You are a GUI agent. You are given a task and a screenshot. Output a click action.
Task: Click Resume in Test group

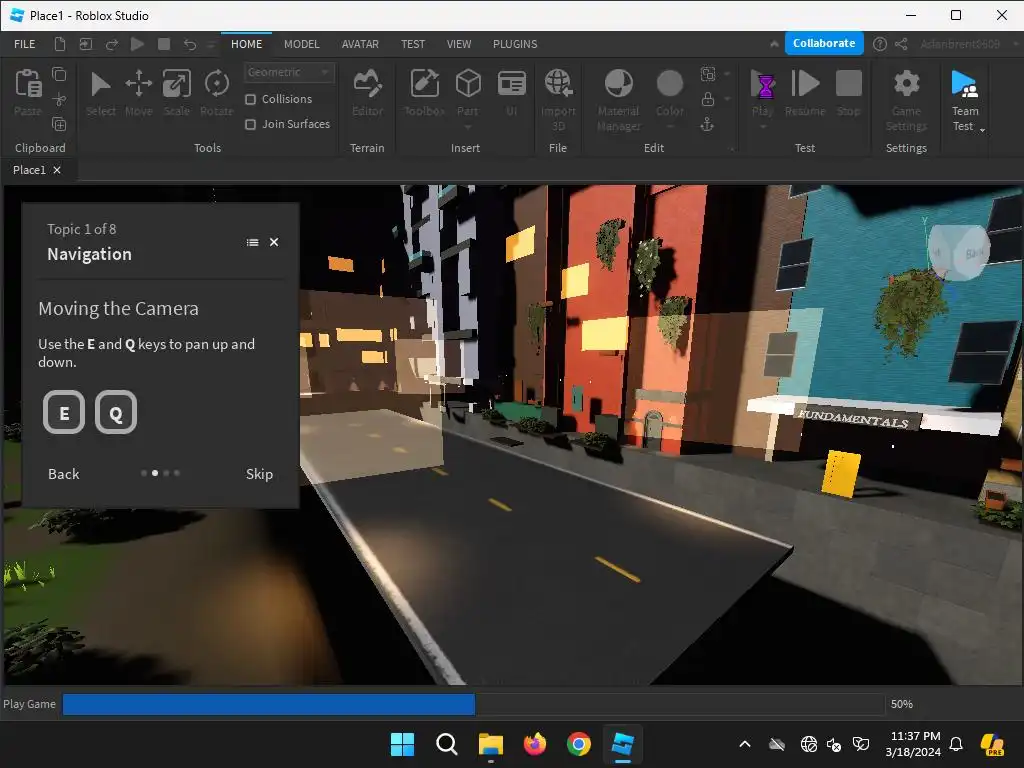(805, 84)
